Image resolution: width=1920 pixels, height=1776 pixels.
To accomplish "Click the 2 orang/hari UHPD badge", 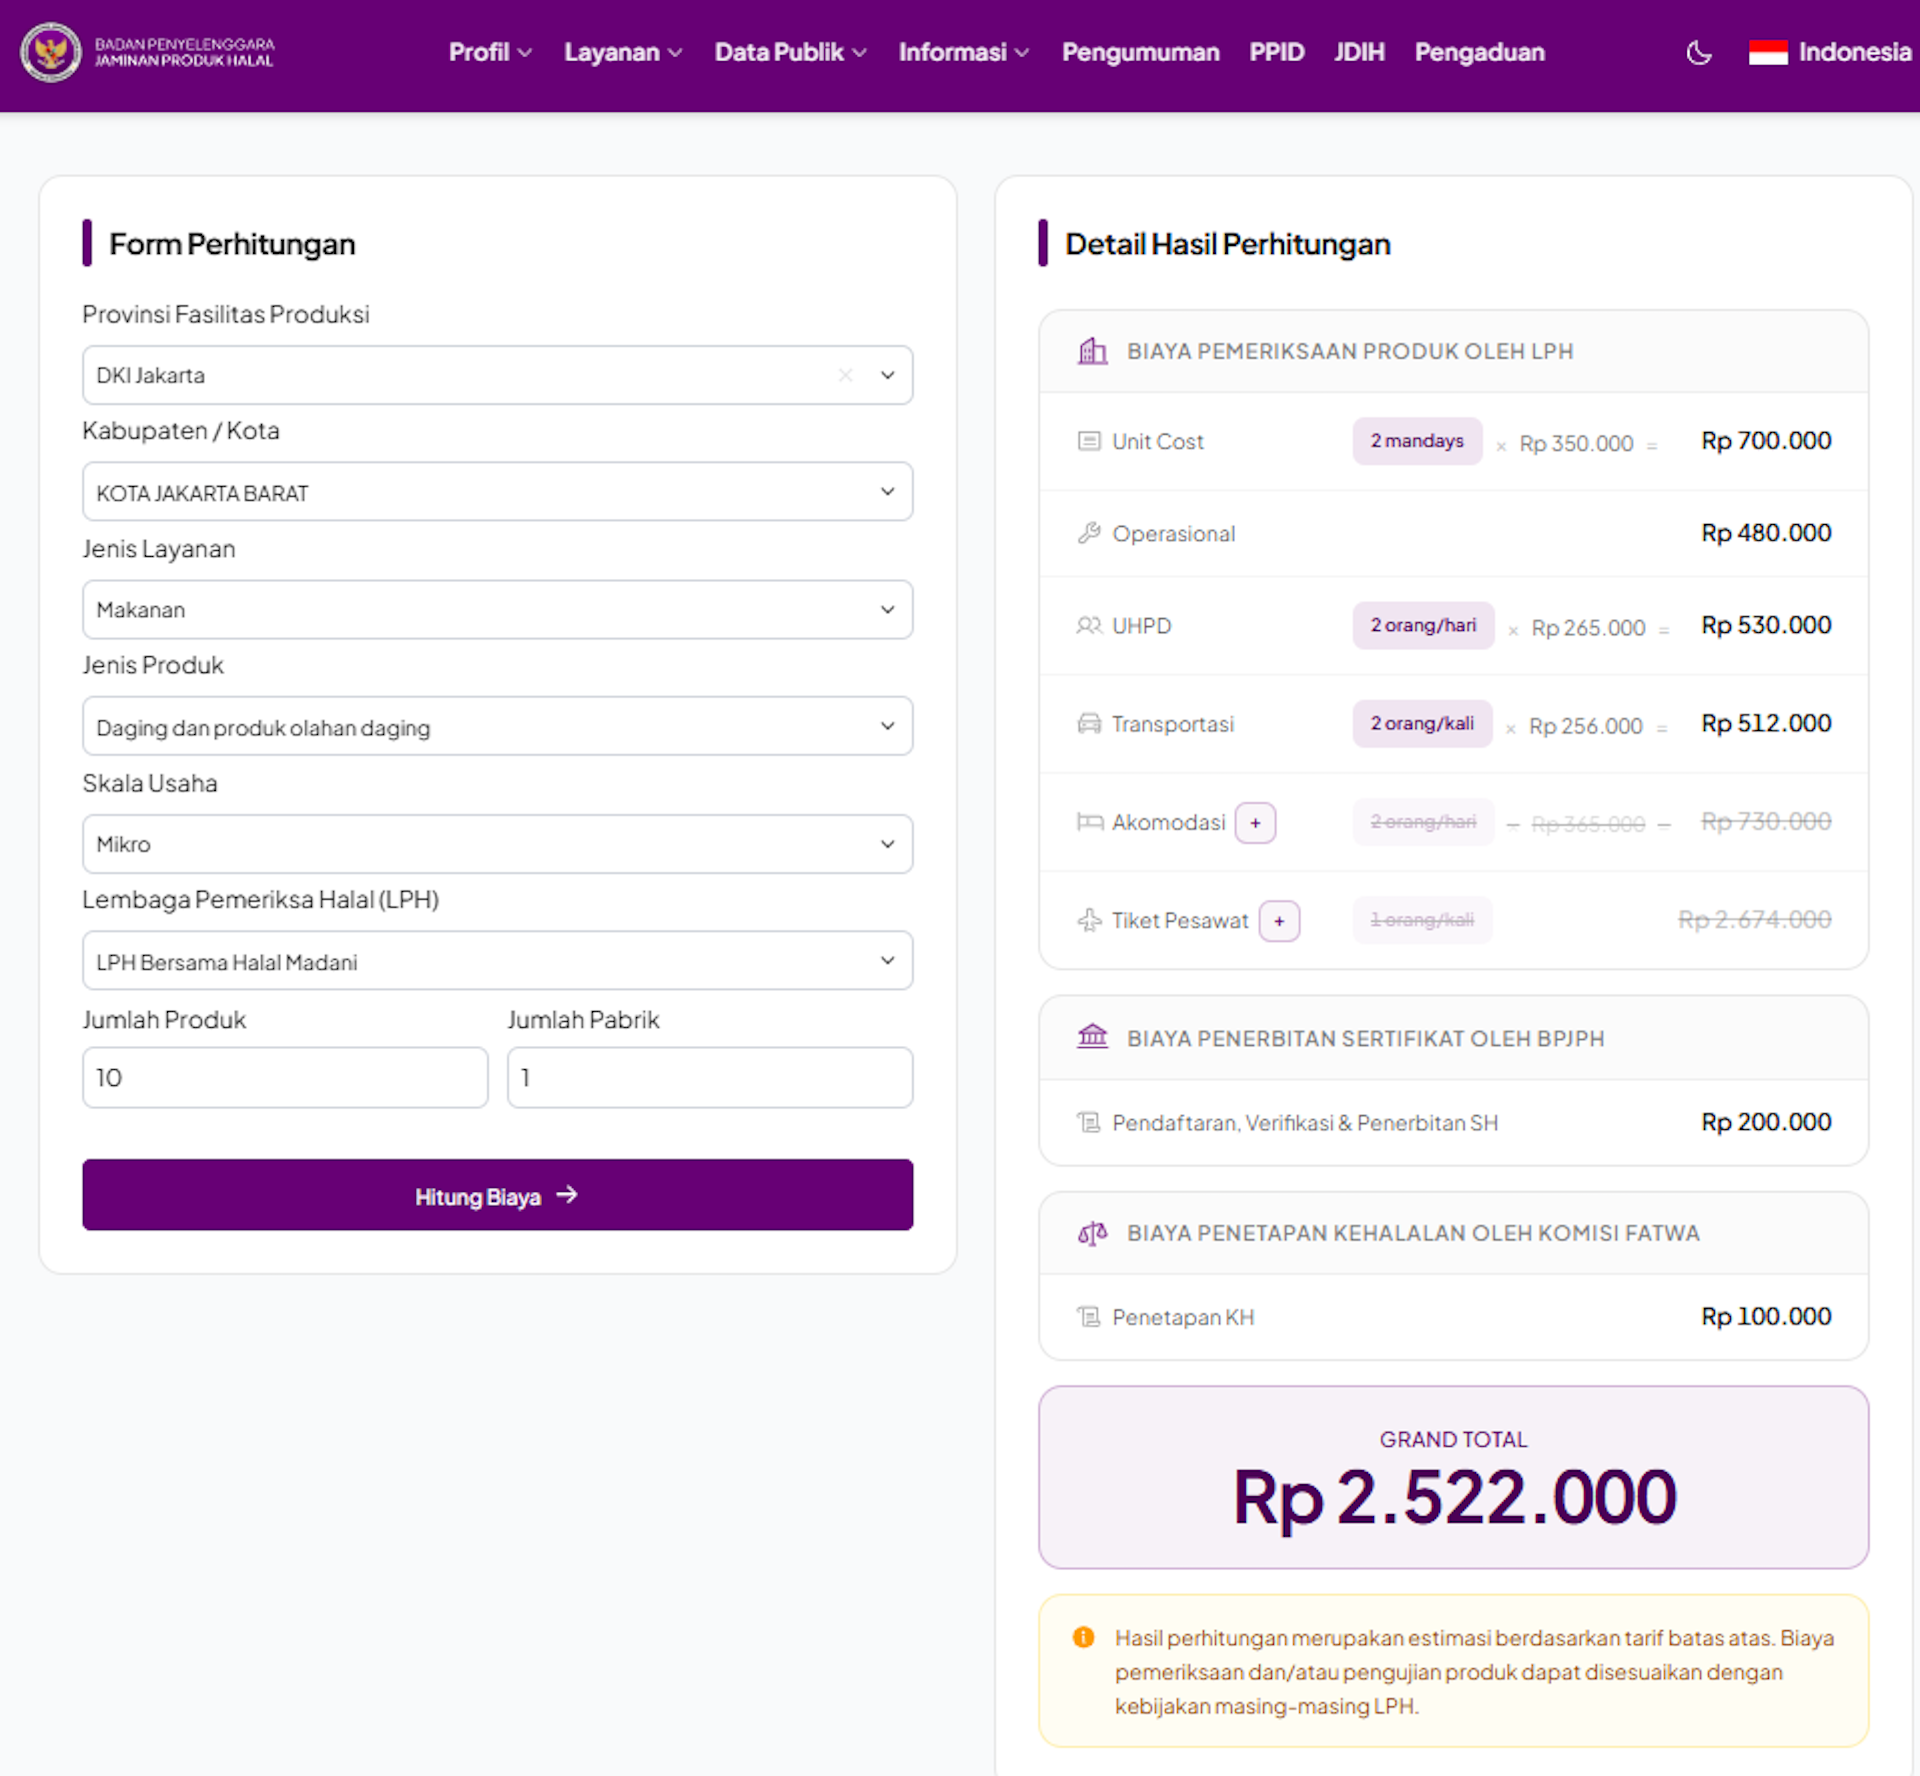I will (1423, 625).
